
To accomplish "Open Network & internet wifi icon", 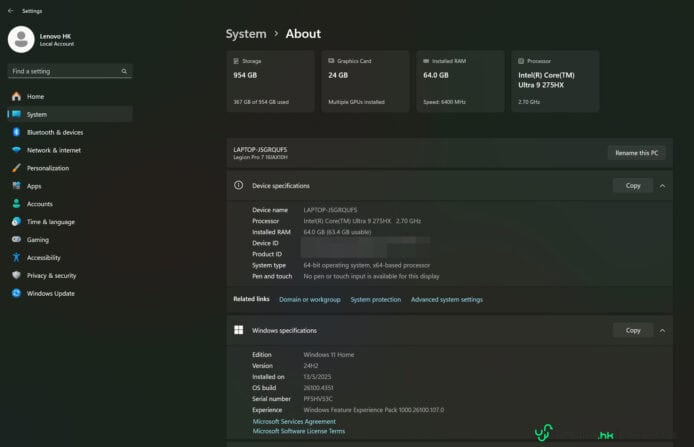I will [16, 150].
